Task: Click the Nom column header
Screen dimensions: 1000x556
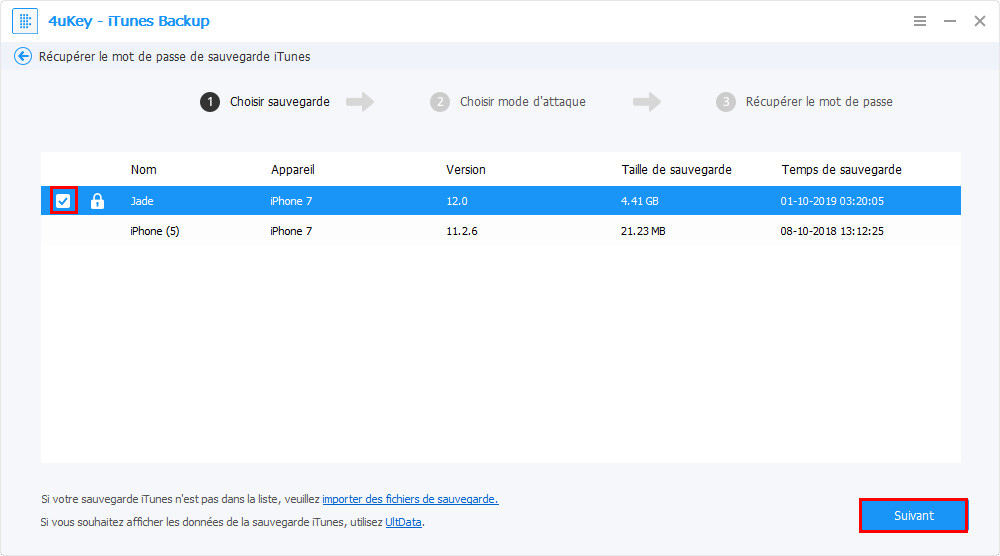Action: (x=143, y=170)
